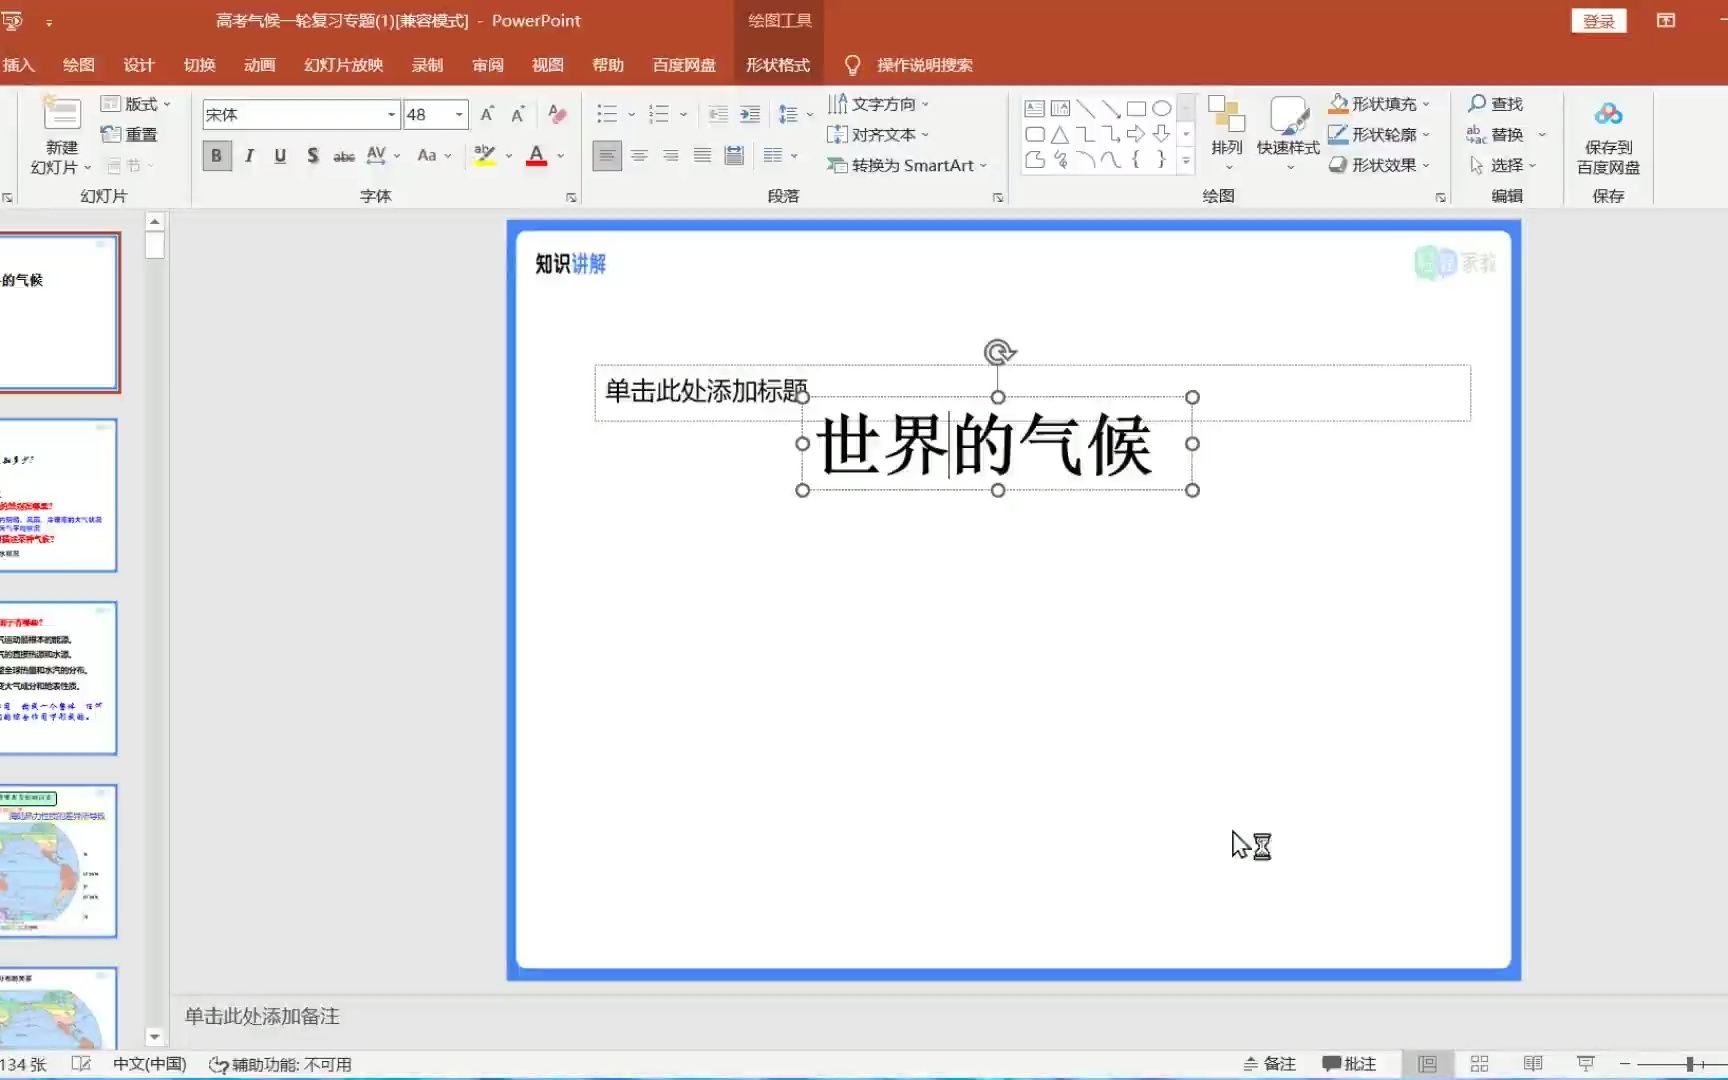Start slideshow from status bar icon

click(1585, 1064)
